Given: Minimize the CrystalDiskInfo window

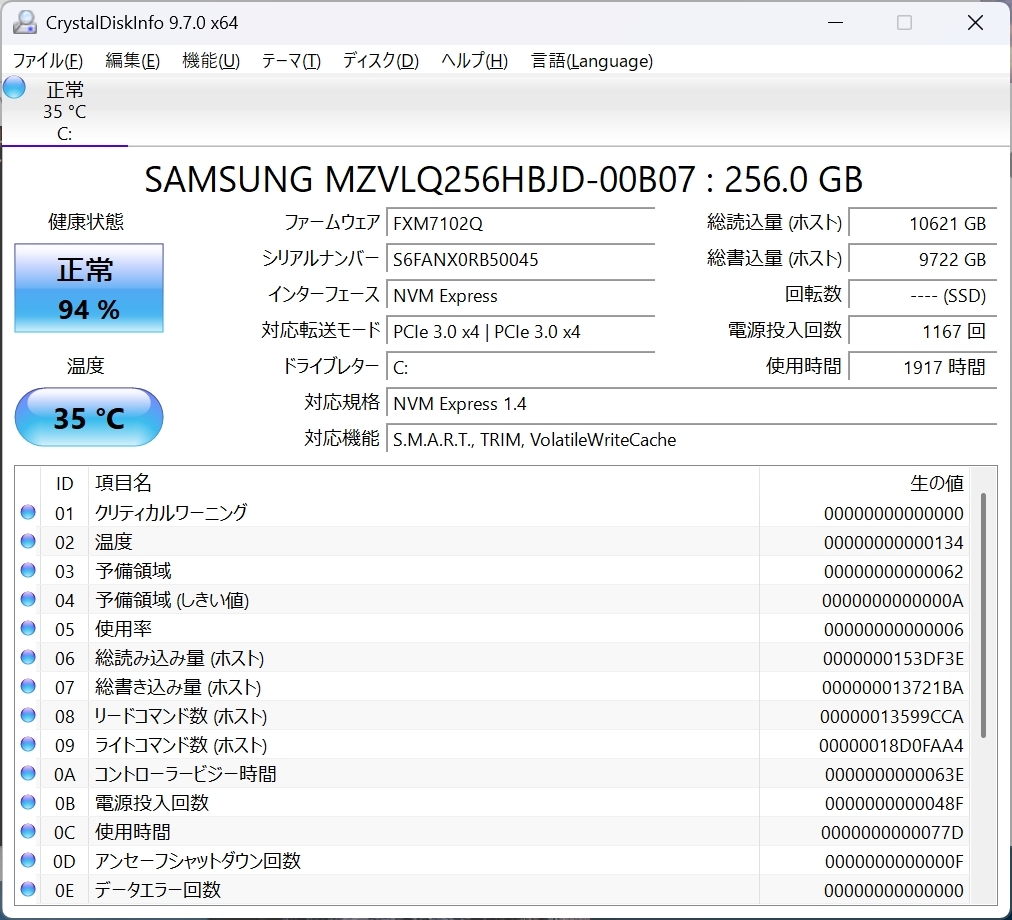Looking at the screenshot, I should [835, 23].
